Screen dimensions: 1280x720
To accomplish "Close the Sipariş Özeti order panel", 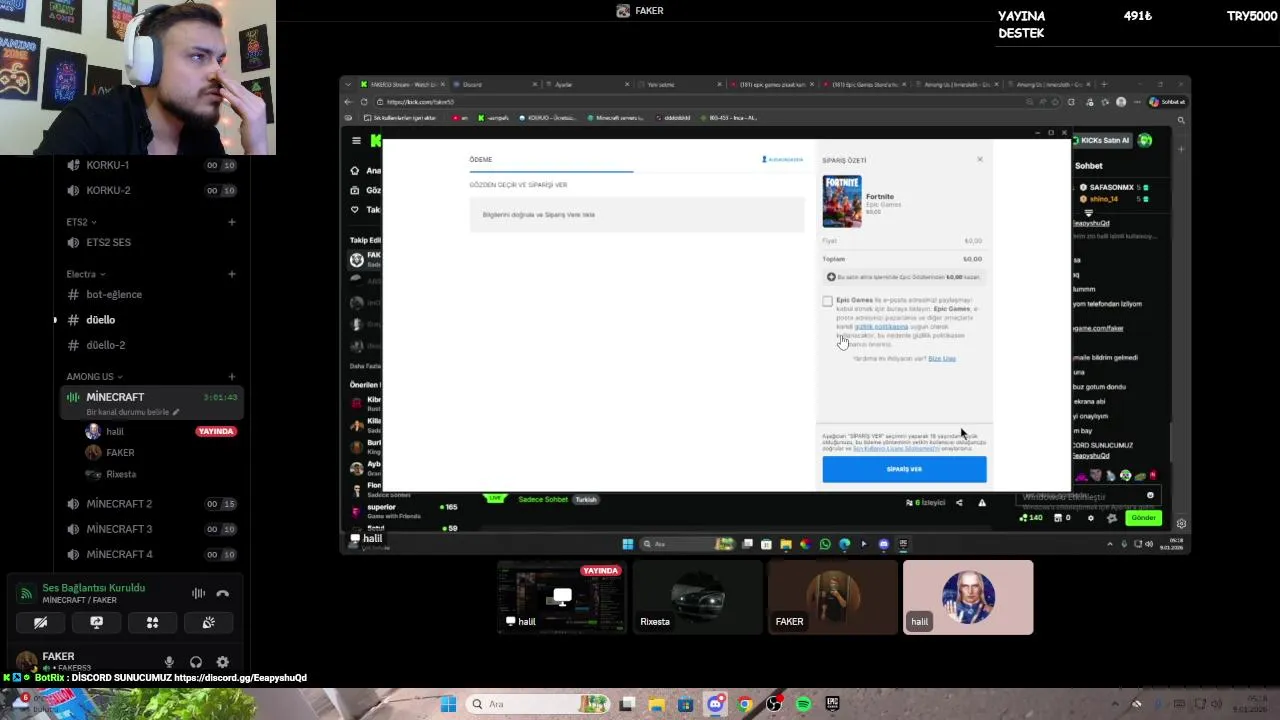I will pyautogui.click(x=980, y=159).
